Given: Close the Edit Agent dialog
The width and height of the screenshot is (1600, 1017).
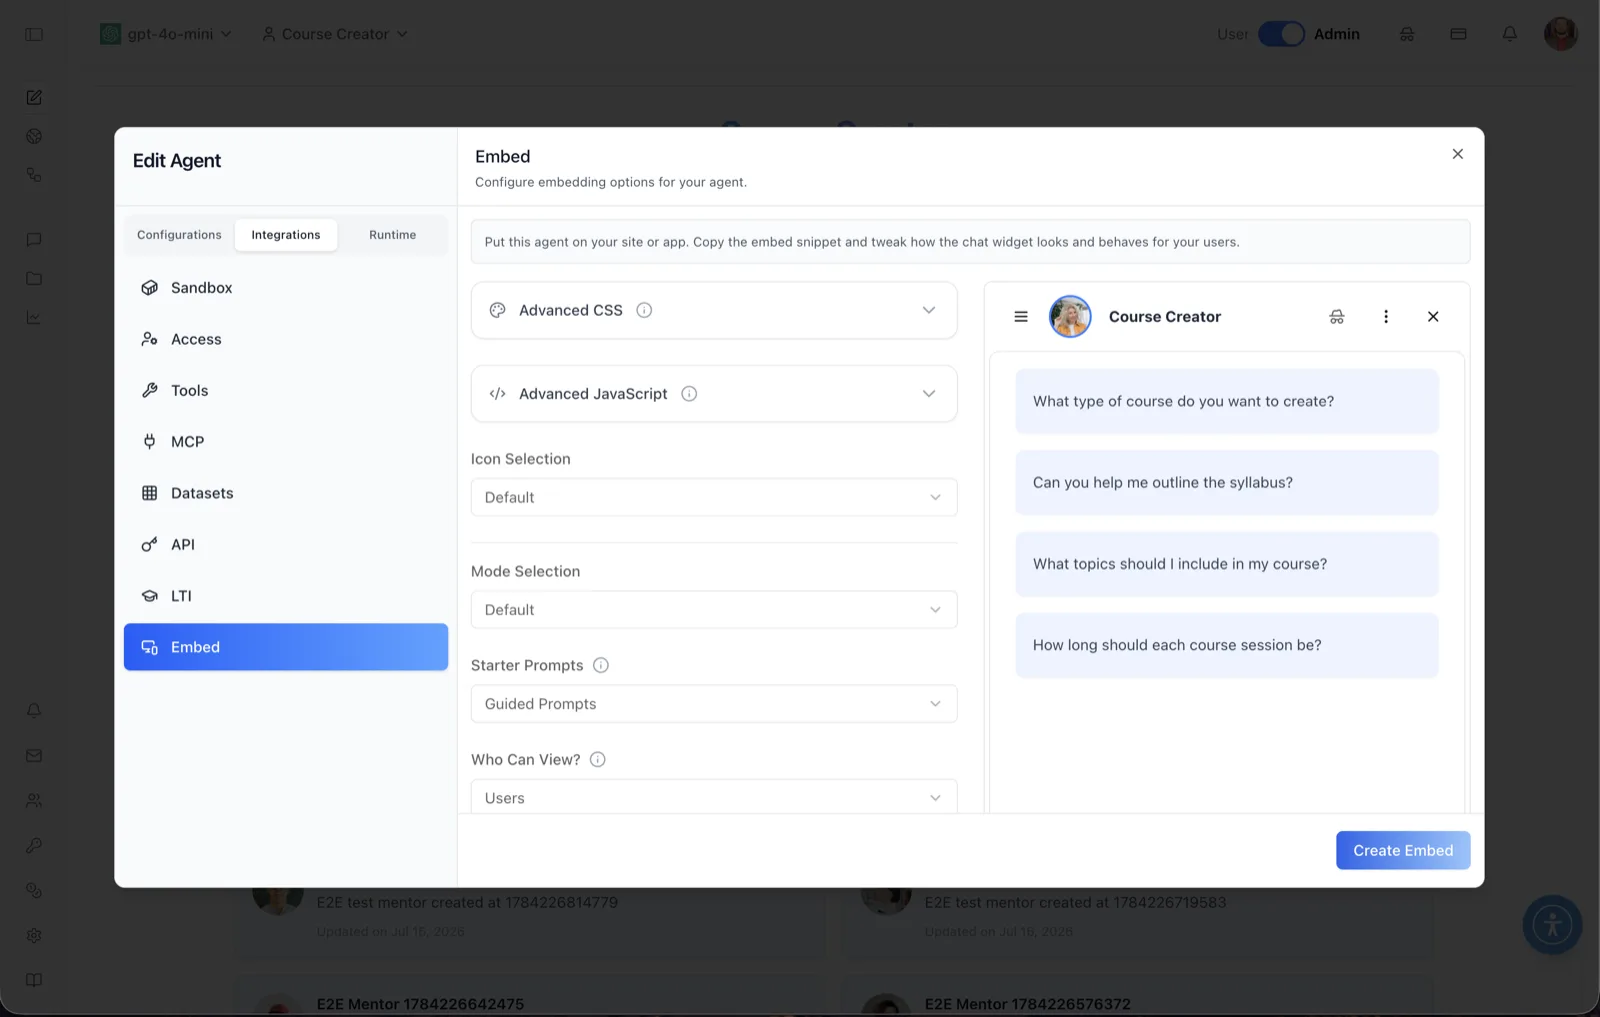Looking at the screenshot, I should click(1458, 154).
